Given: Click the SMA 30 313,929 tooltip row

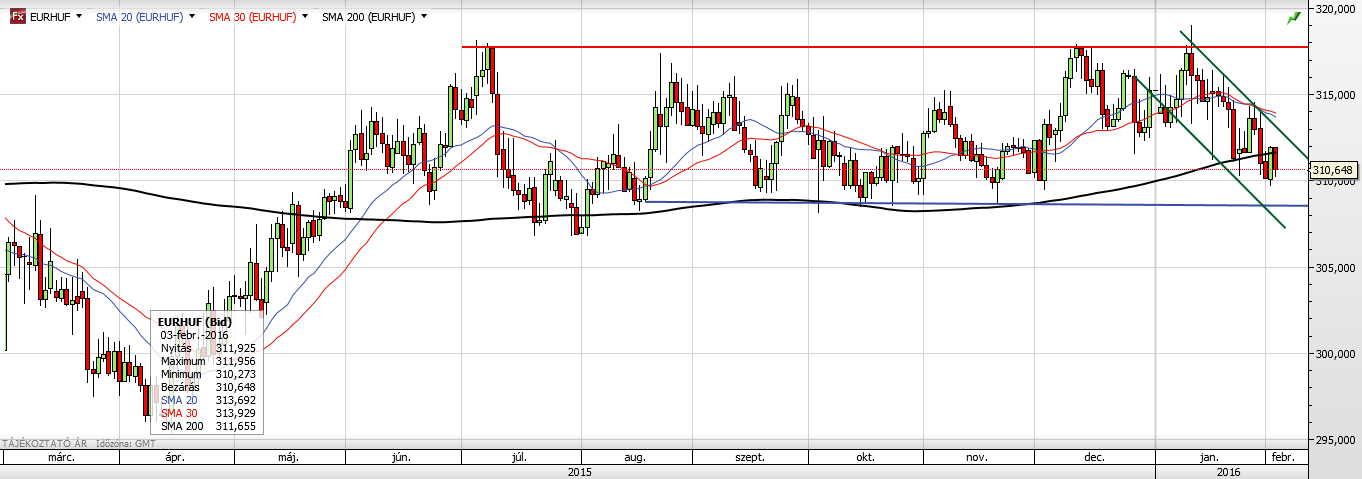Looking at the screenshot, I should (x=207, y=412).
